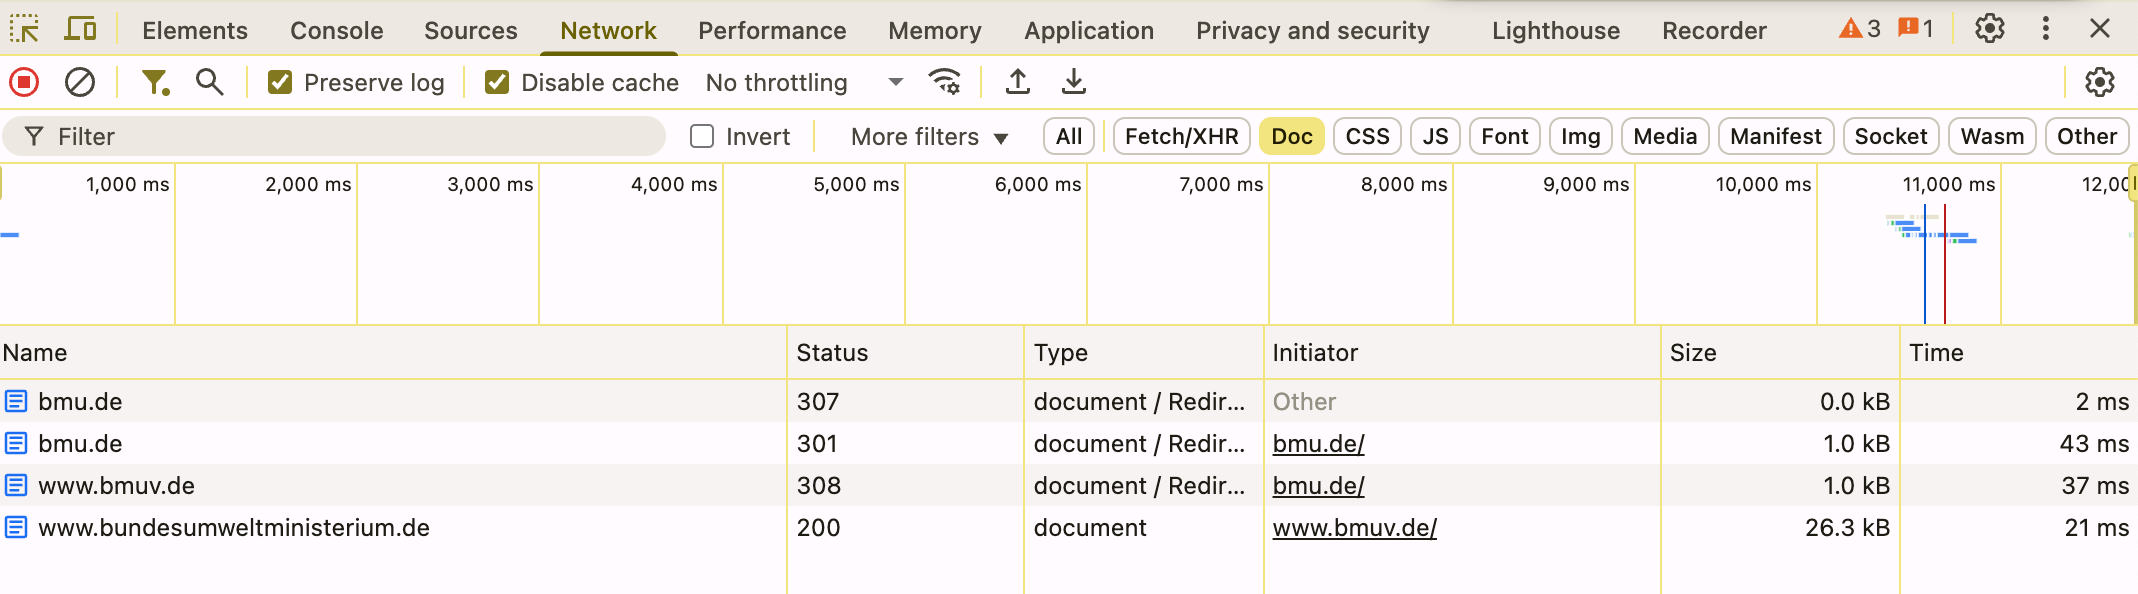Viewport: 2138px width, 594px height.
Task: Uncheck the Disable cache checkbox
Action: 497,82
